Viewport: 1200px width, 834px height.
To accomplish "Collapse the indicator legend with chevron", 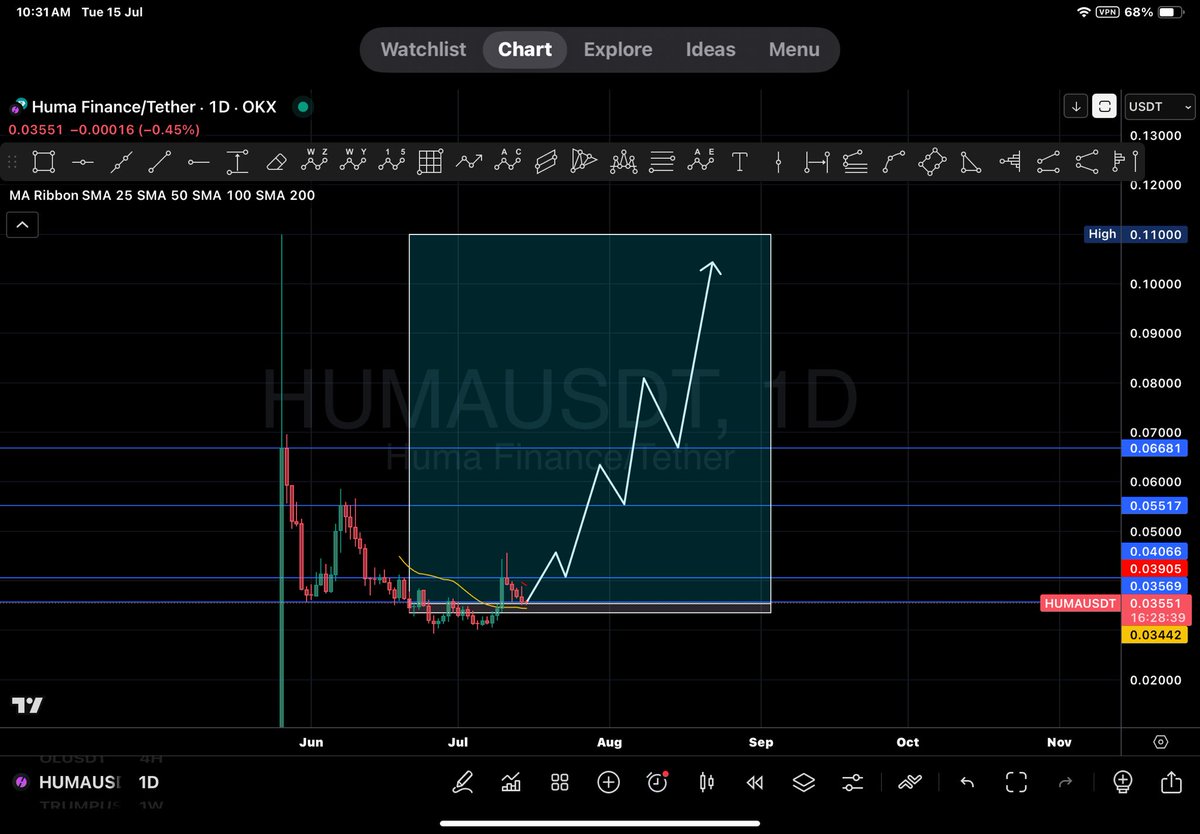I will [x=22, y=226].
